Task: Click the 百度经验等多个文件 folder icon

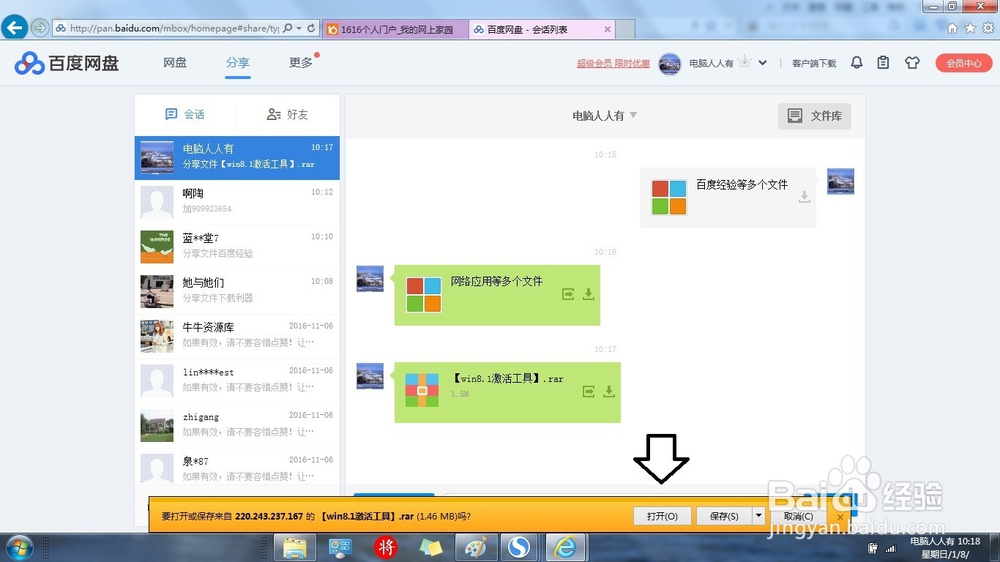Action: pyautogui.click(x=668, y=197)
